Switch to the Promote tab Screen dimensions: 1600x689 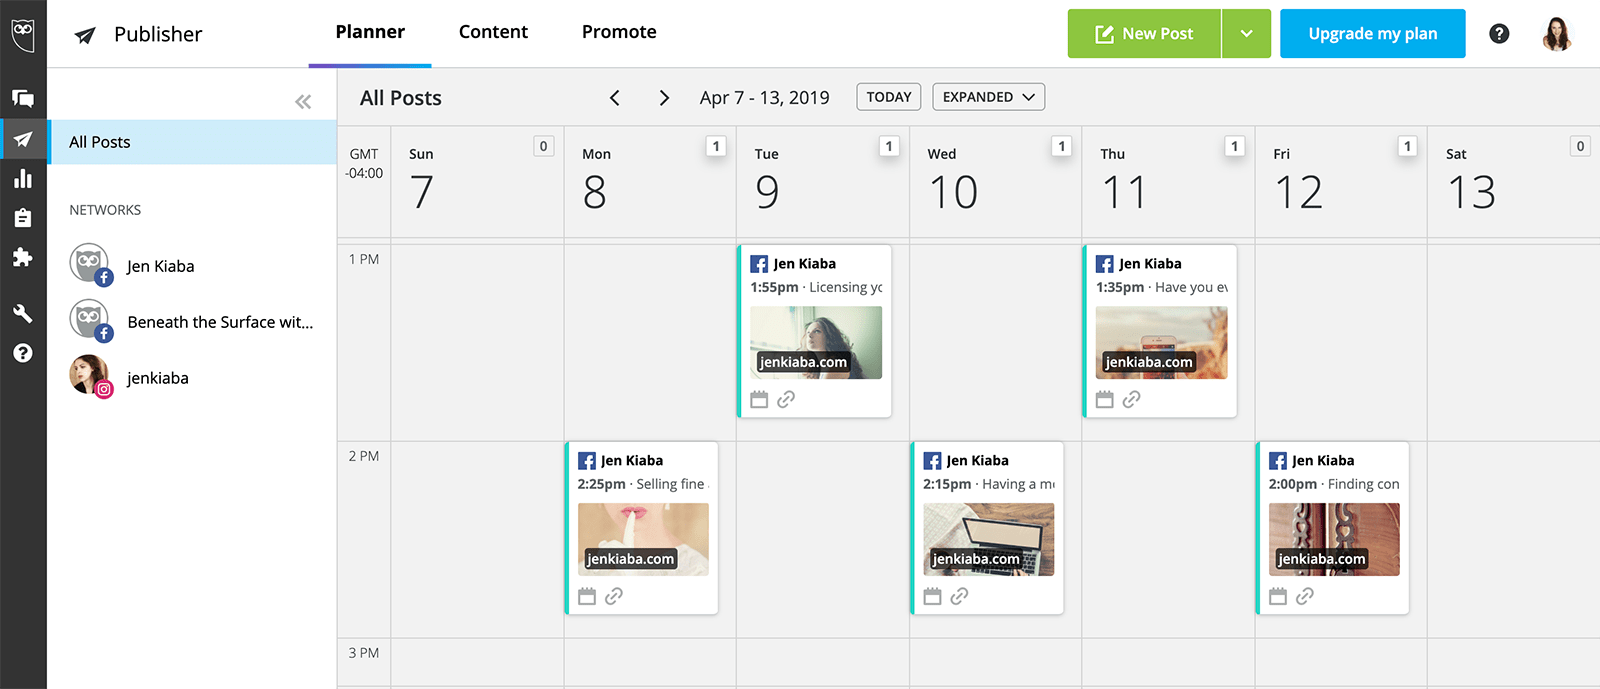[x=618, y=31]
